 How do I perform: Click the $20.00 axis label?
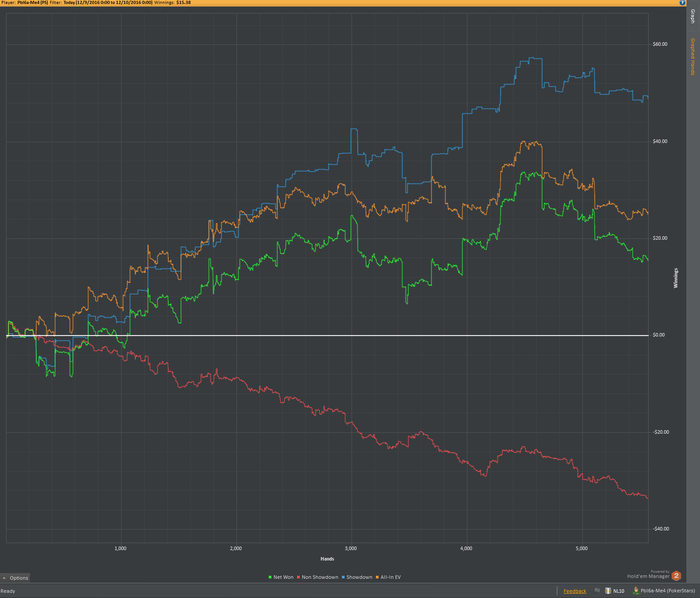660,238
